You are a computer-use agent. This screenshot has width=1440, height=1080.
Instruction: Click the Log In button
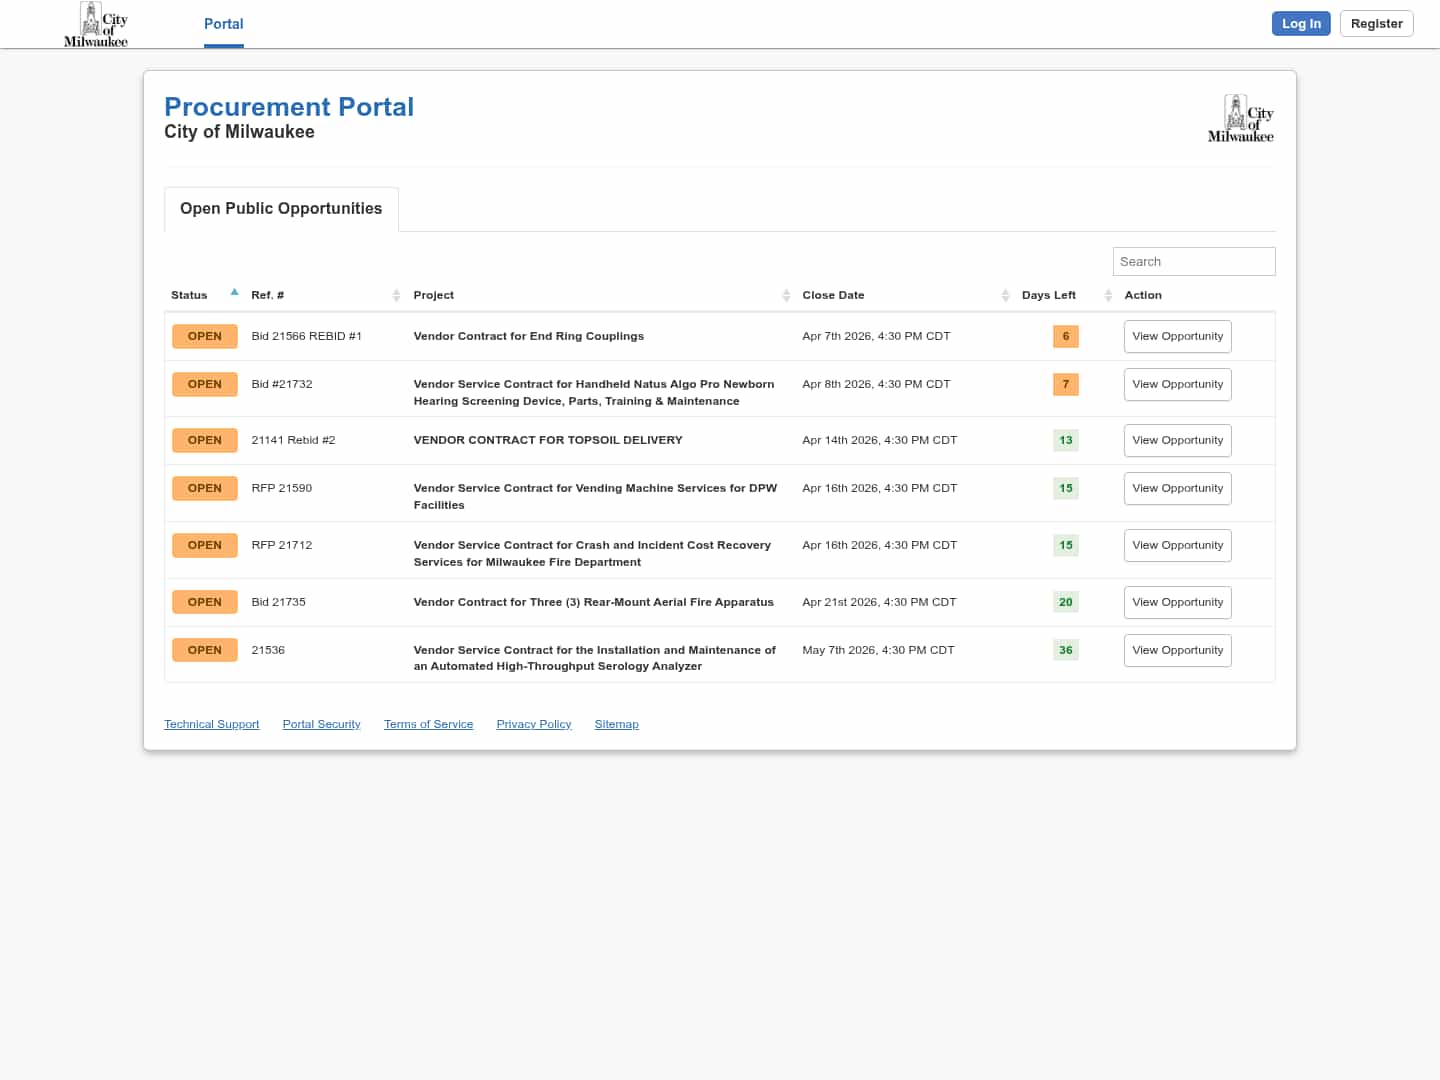pyautogui.click(x=1300, y=24)
